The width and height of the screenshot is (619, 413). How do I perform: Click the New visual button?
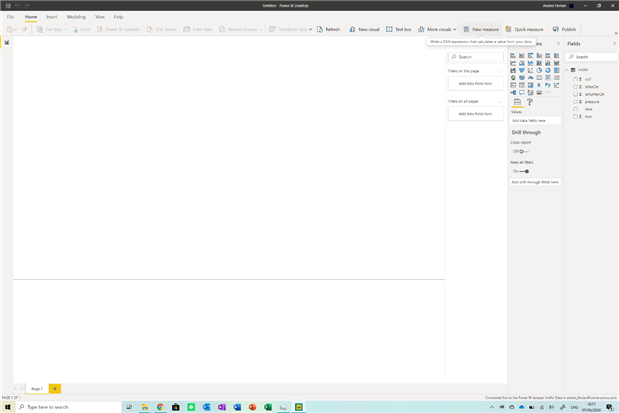pyautogui.click(x=364, y=29)
